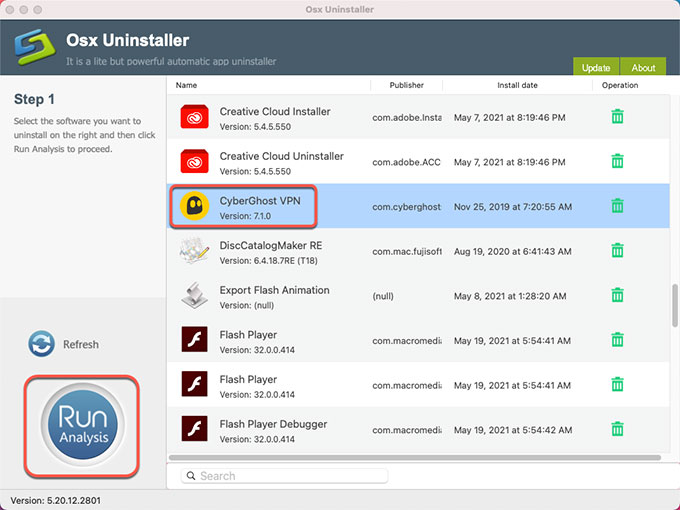Click the "Osx Uninstaller" header title

[x=128, y=40]
